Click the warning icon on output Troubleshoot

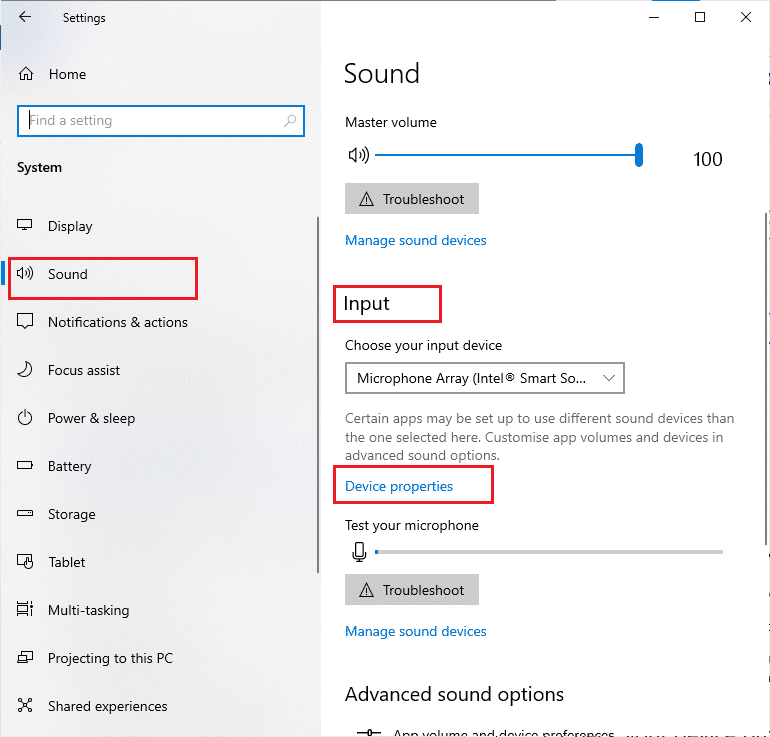(x=366, y=199)
